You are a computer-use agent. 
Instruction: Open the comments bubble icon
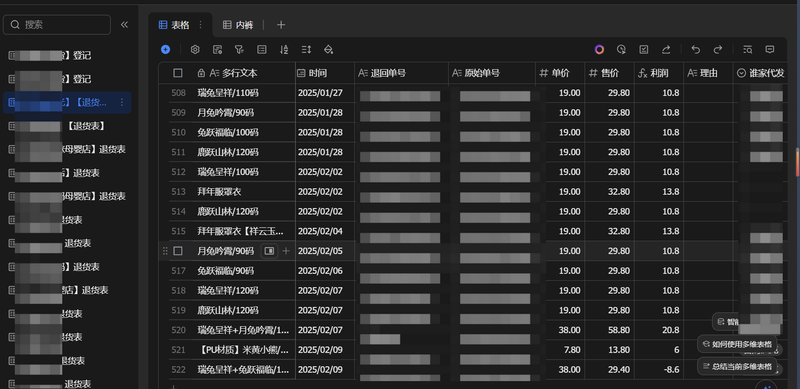pos(770,50)
